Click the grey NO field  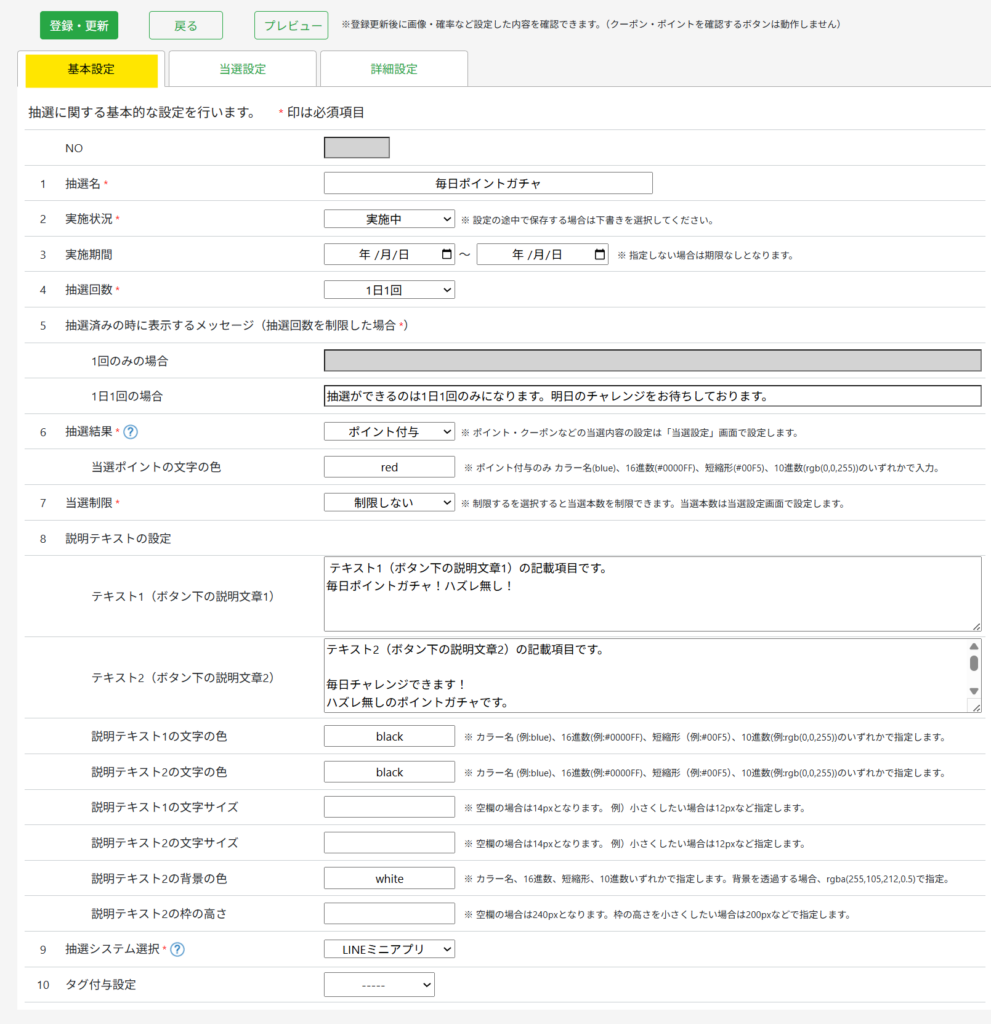click(357, 148)
